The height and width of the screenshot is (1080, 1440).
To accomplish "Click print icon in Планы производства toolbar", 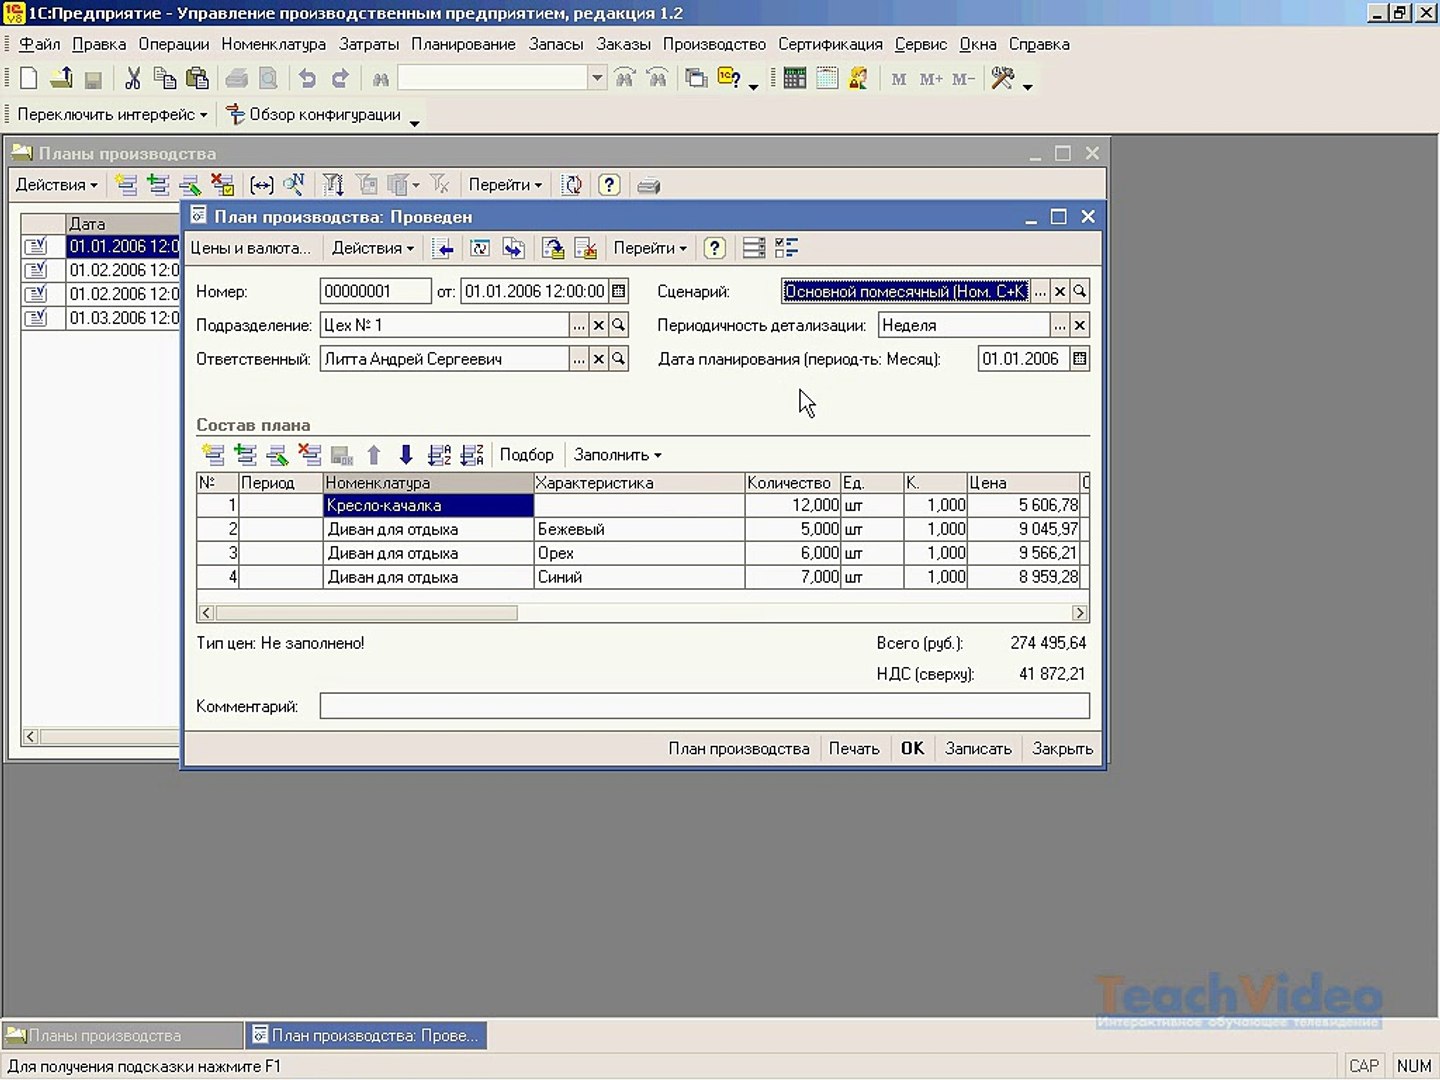I will (x=648, y=185).
